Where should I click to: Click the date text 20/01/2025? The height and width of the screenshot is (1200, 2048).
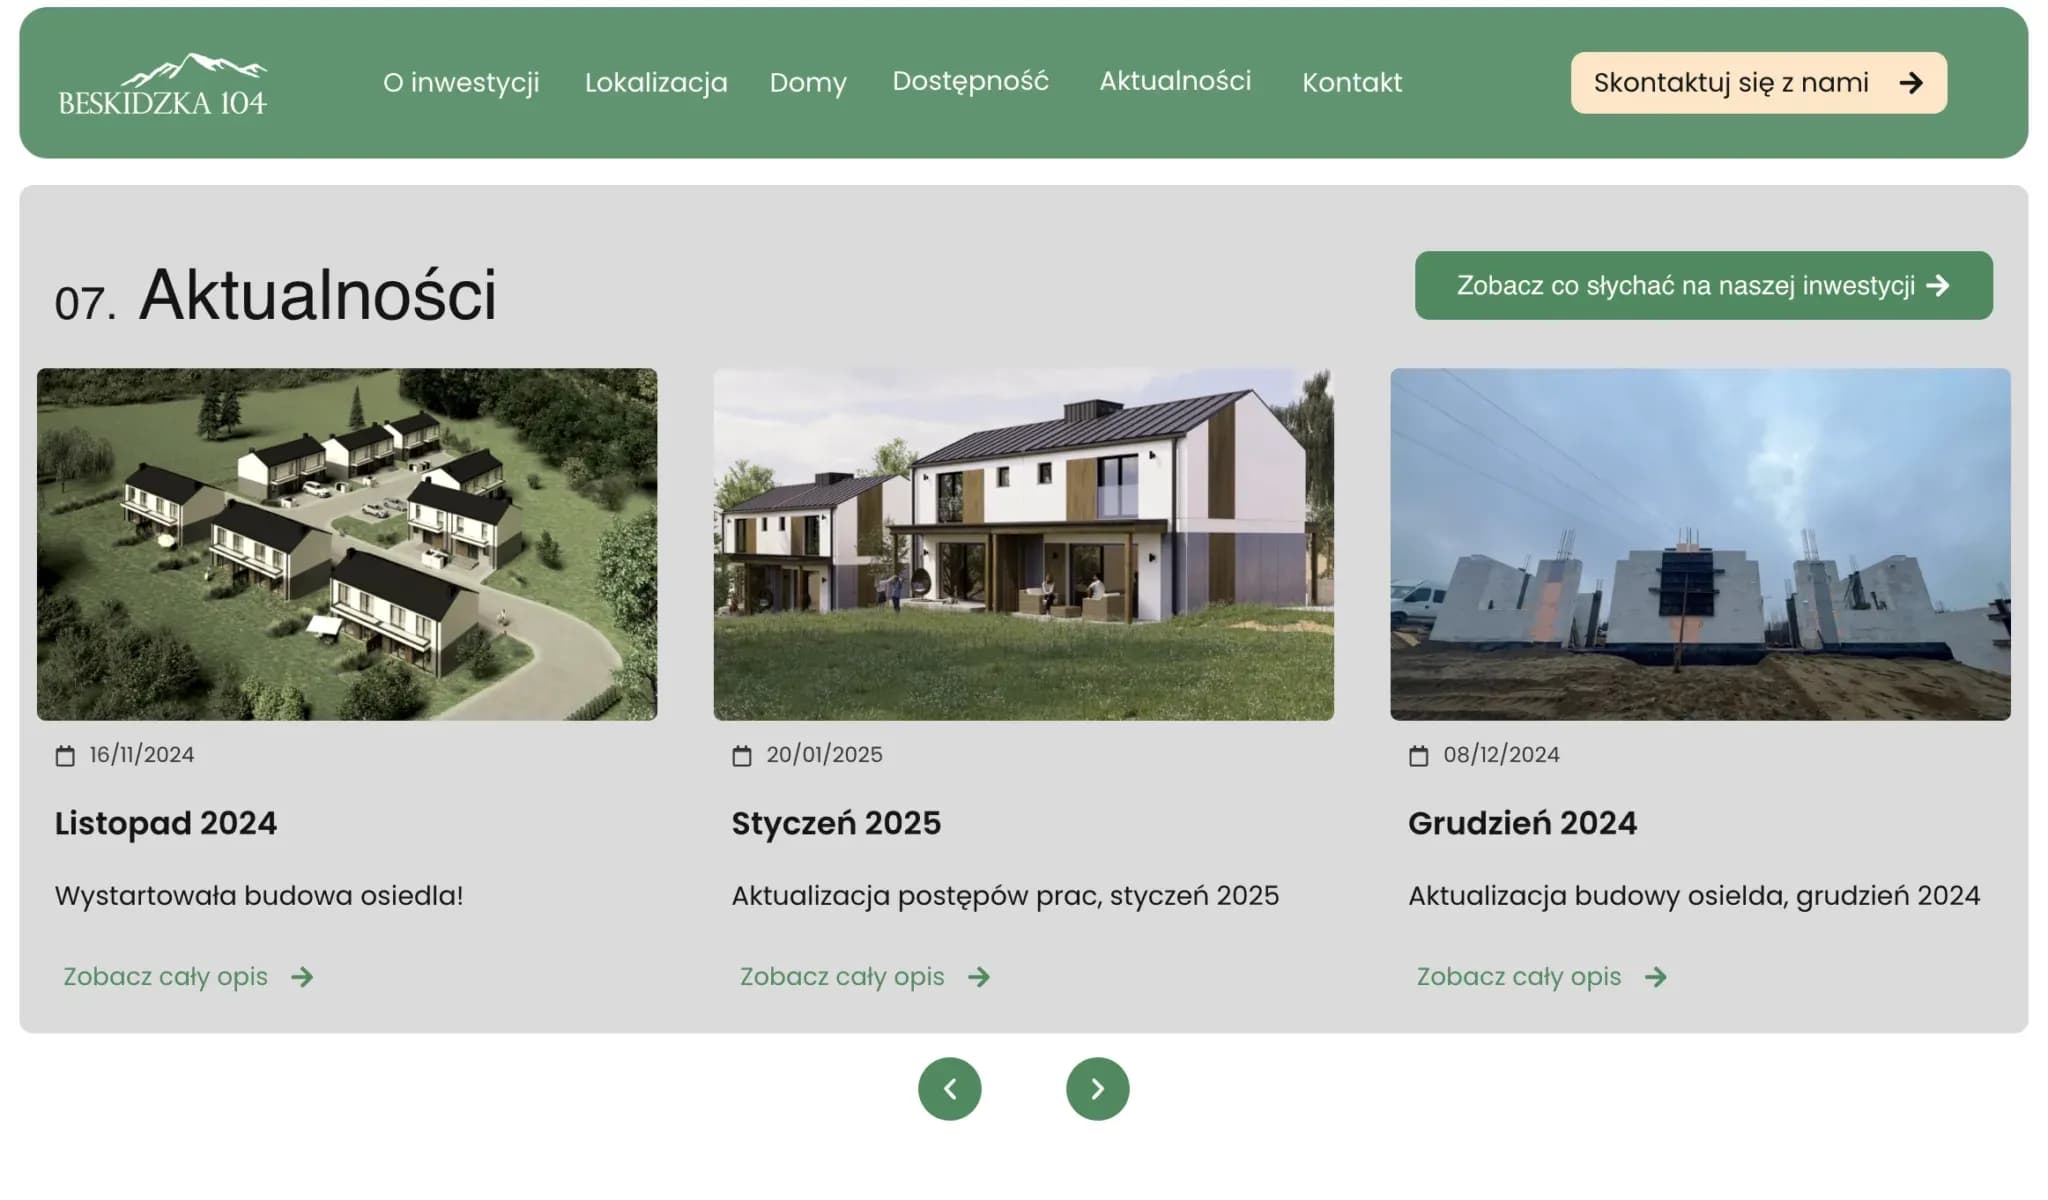824,755
